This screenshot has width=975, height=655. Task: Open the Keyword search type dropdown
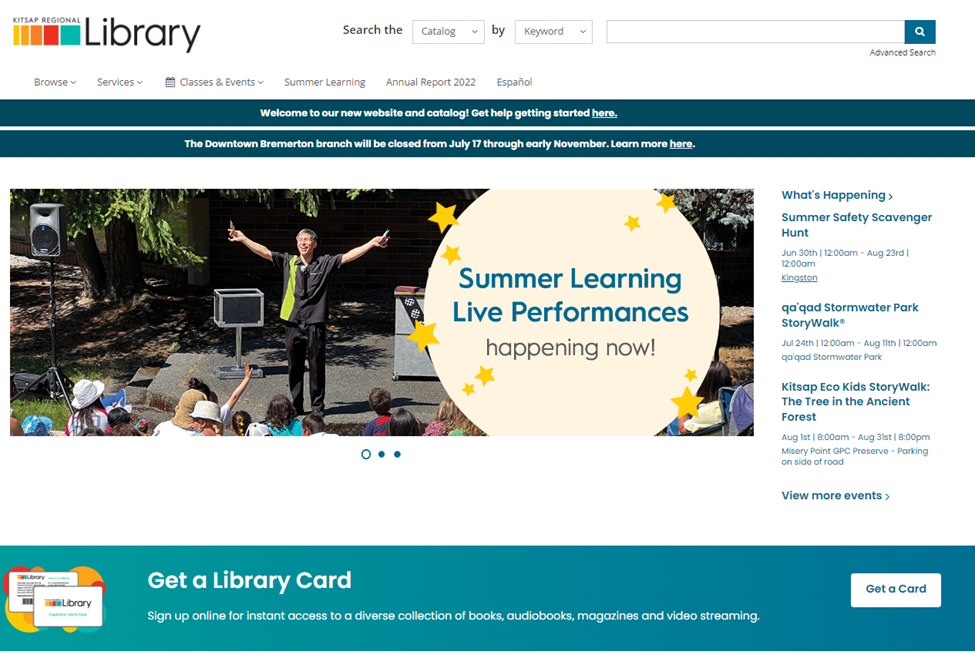coord(553,32)
